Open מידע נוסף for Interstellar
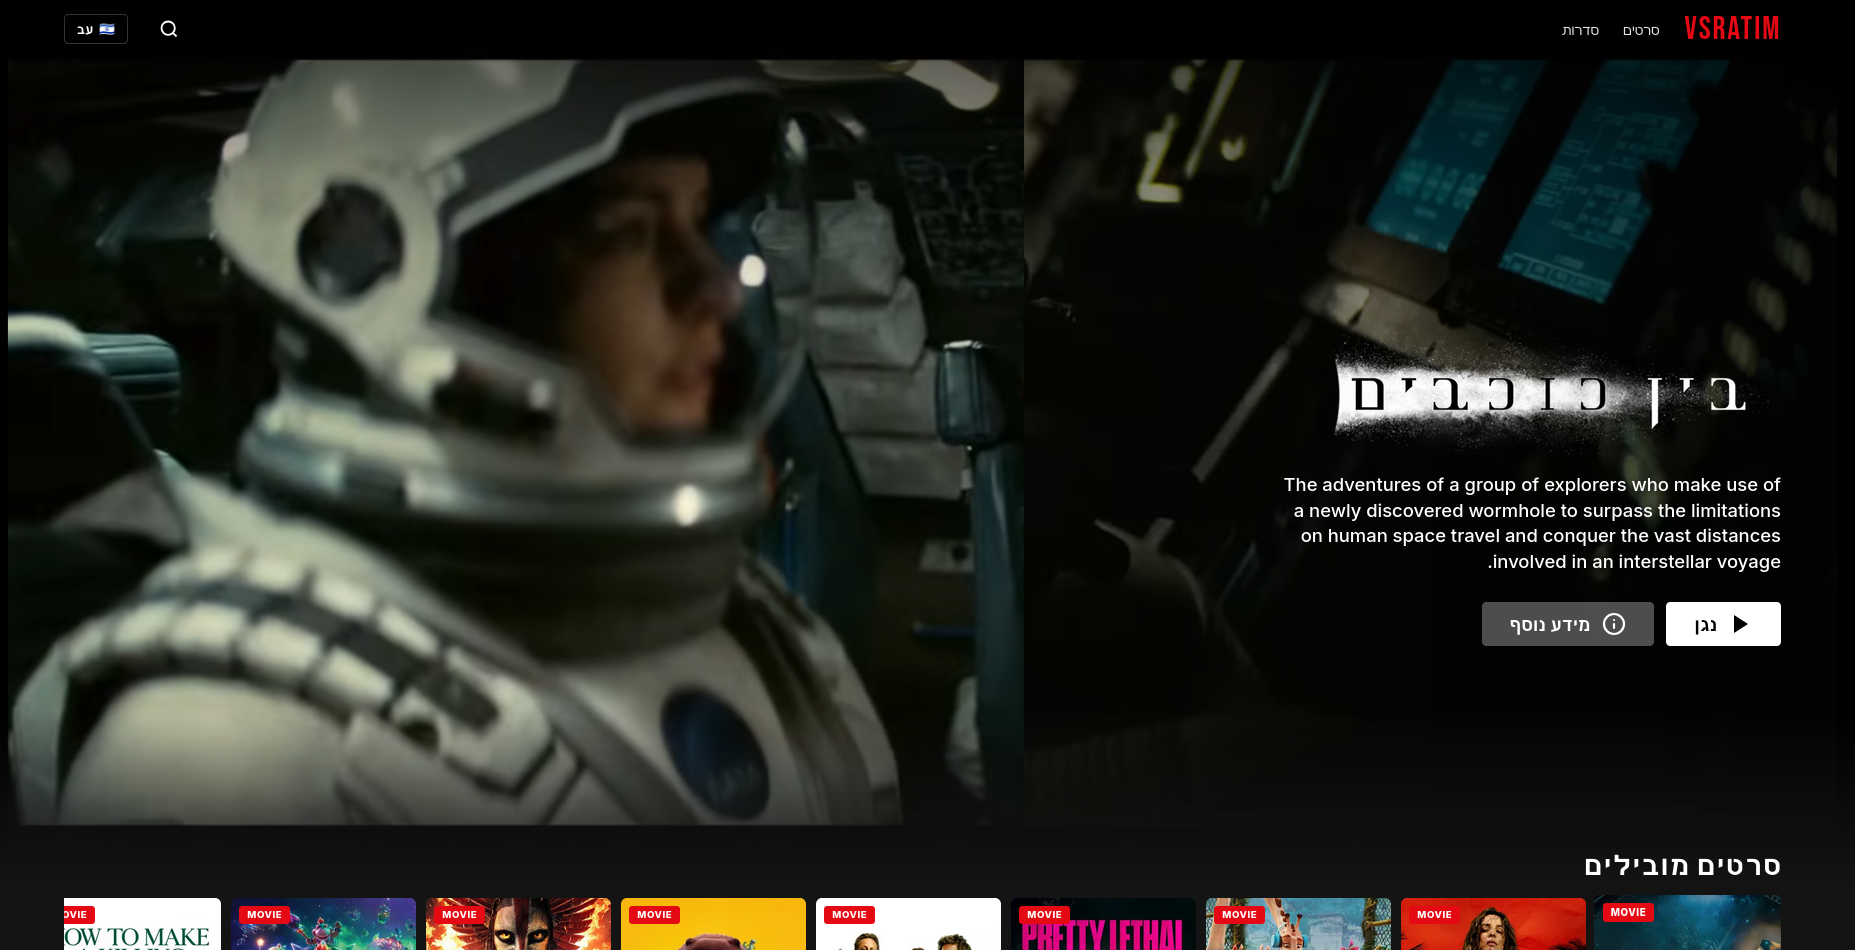The width and height of the screenshot is (1855, 950). click(1567, 623)
